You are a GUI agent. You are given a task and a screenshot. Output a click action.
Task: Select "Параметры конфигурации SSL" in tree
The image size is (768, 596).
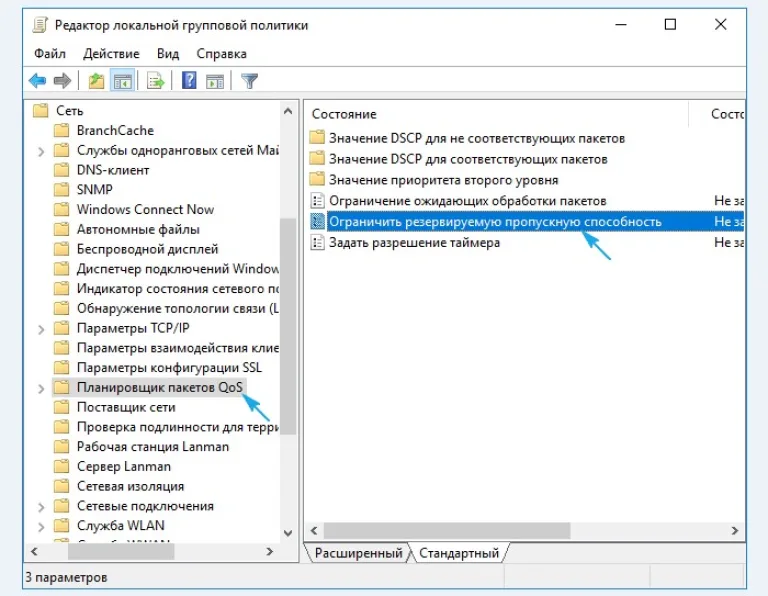(169, 367)
